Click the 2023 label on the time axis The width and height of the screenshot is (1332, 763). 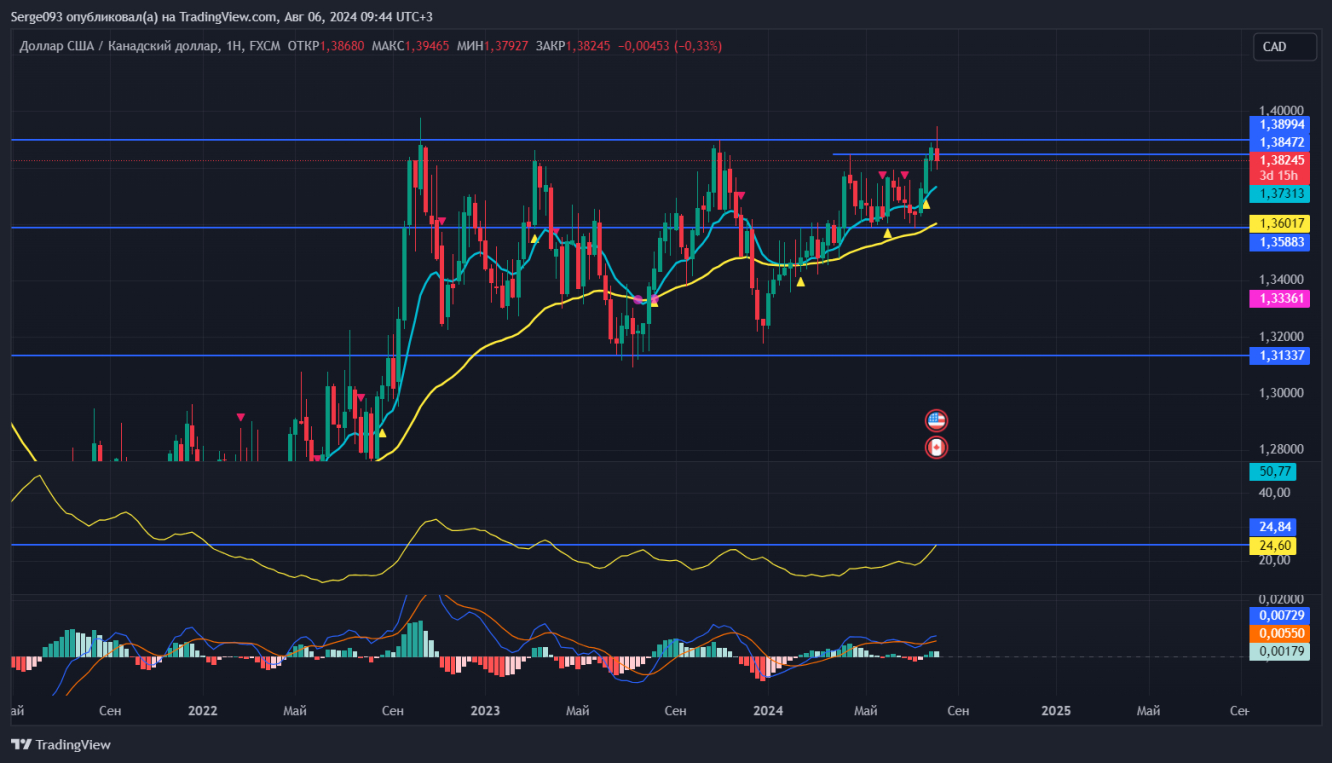coord(485,711)
